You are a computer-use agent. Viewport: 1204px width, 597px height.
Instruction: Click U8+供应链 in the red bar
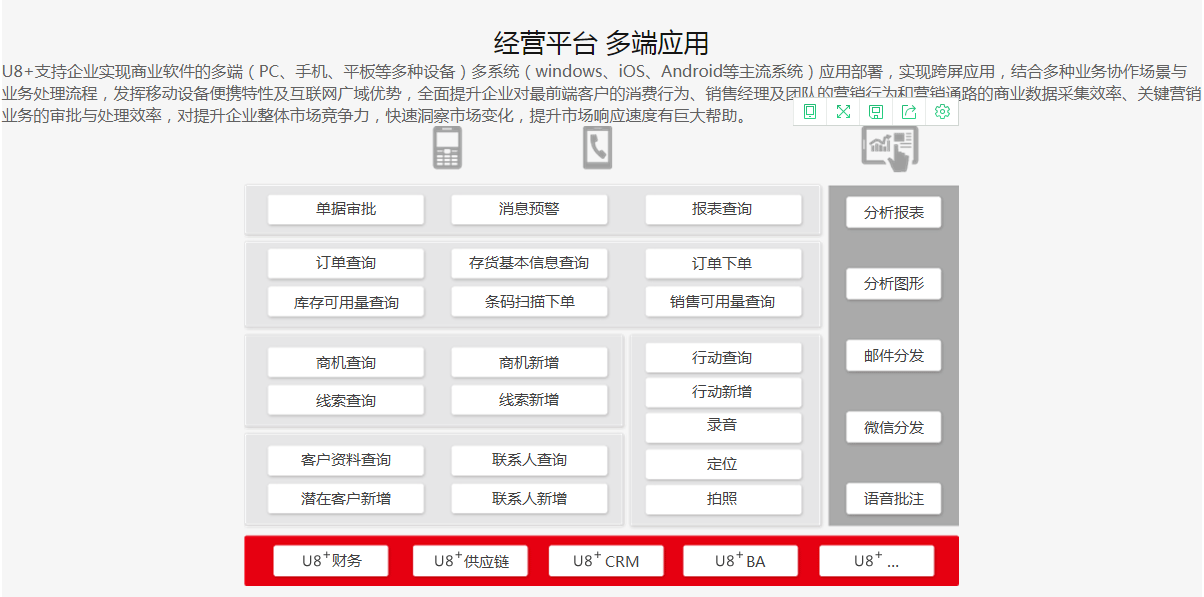pos(470,561)
